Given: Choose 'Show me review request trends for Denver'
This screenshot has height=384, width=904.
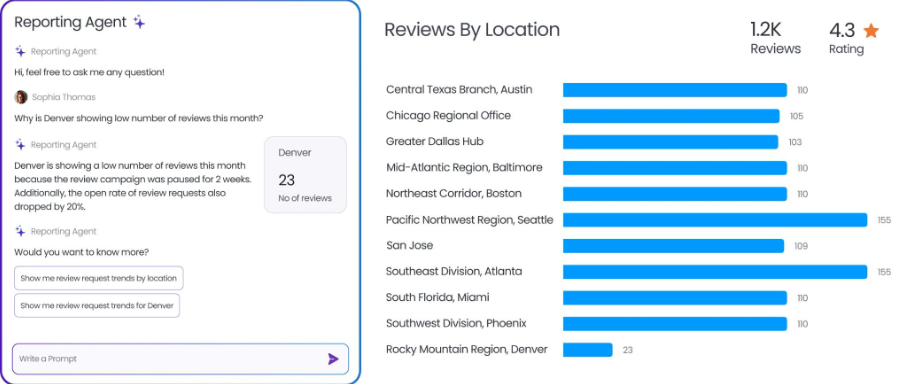Looking at the screenshot, I should 97,306.
